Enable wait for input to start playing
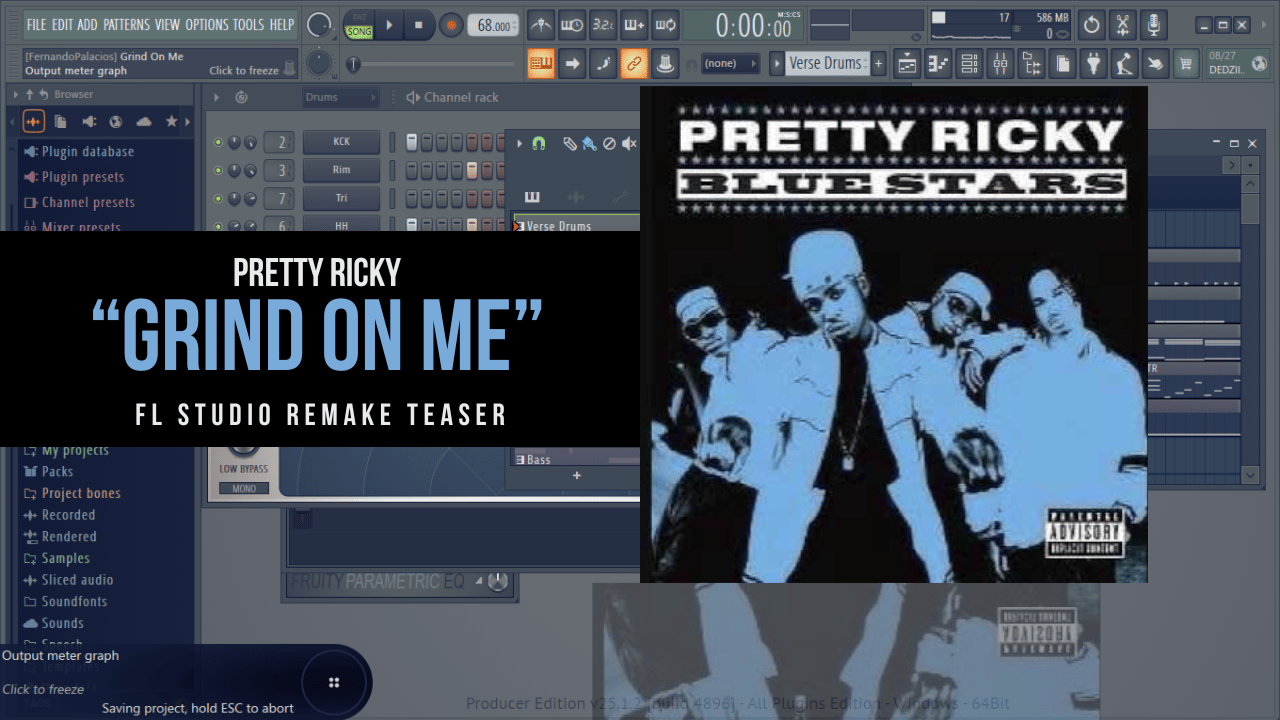This screenshot has width=1280, height=720. click(x=572, y=25)
